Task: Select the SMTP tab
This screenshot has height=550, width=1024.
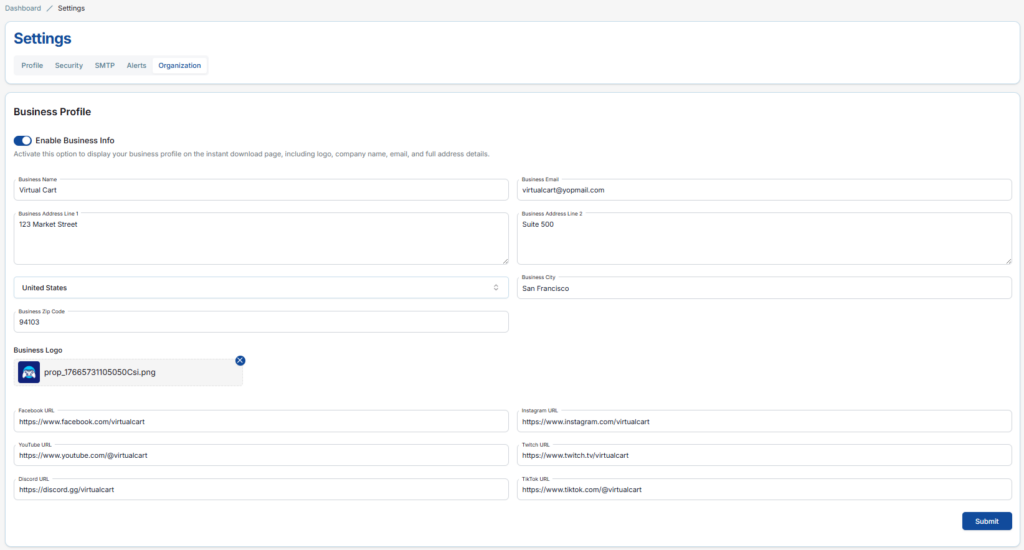Action: tap(105, 66)
